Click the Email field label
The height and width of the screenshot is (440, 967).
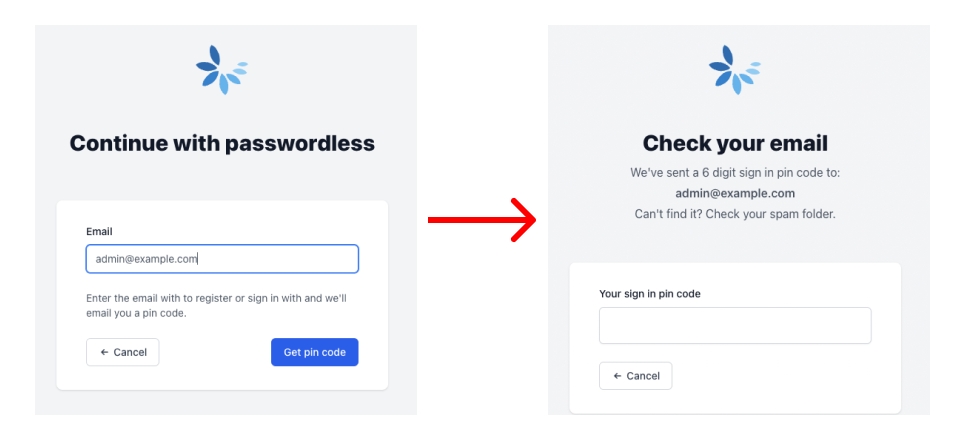click(99, 231)
